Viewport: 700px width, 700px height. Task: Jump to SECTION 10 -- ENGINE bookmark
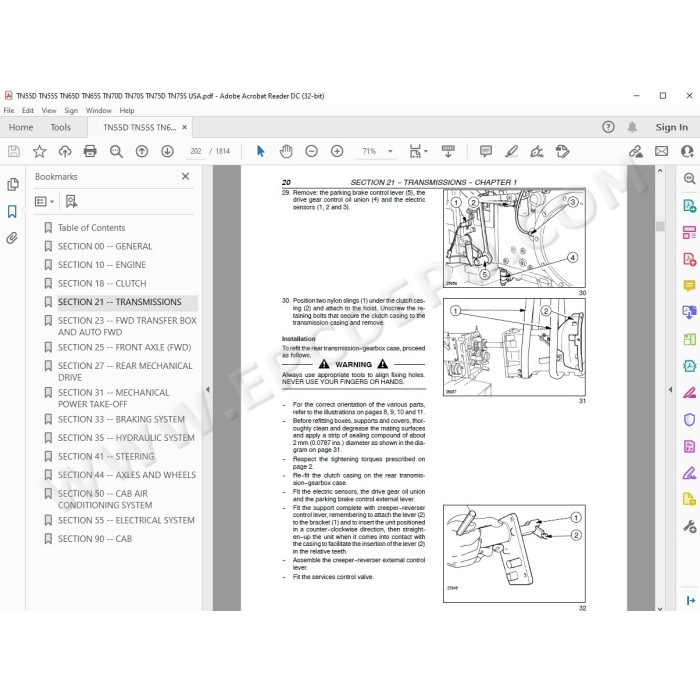pyautogui.click(x=102, y=265)
